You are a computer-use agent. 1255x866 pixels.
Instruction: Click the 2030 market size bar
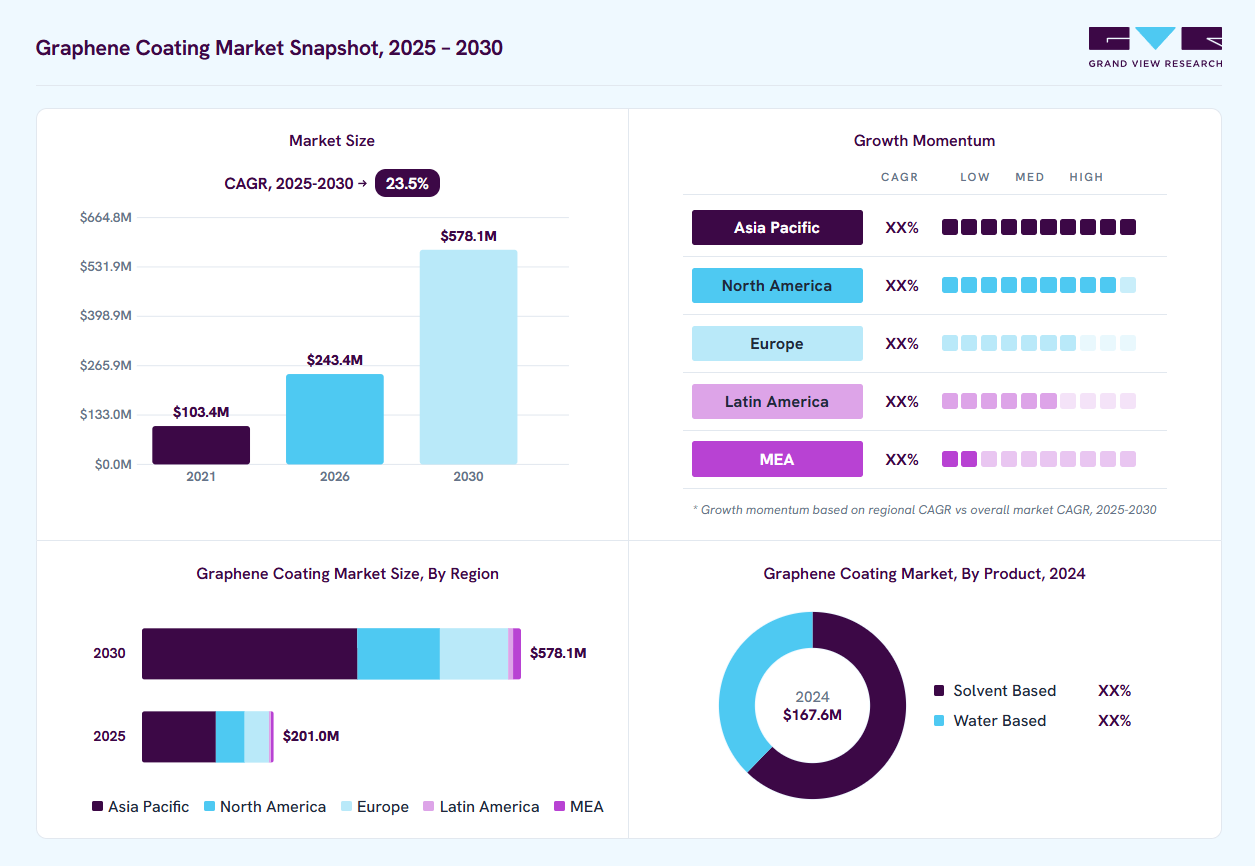click(x=468, y=357)
